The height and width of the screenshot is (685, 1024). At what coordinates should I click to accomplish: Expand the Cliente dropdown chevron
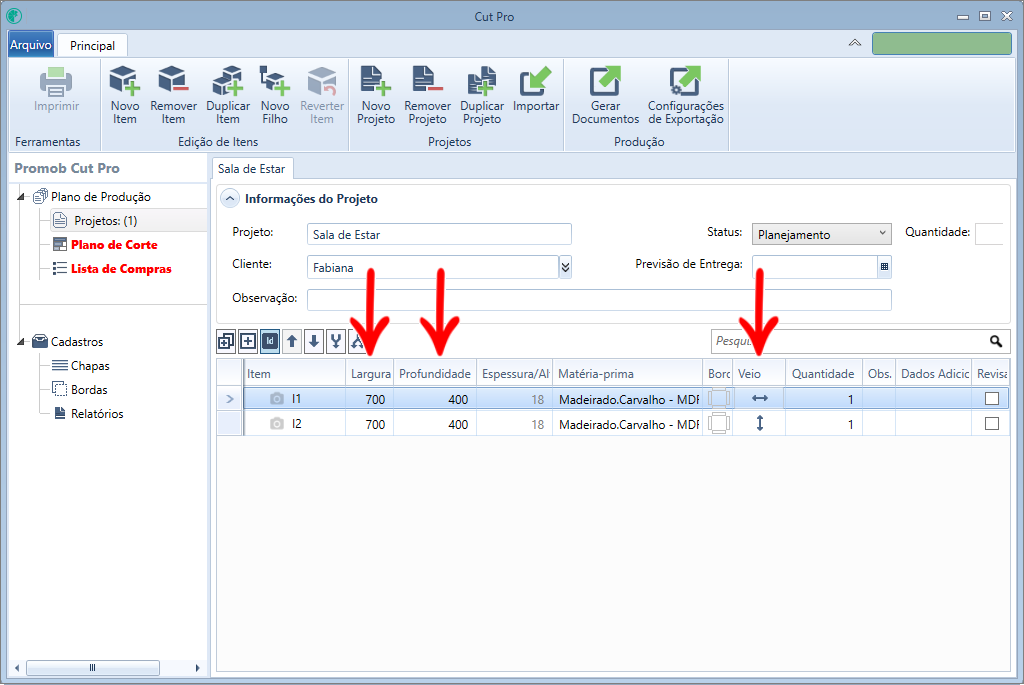coord(566,266)
